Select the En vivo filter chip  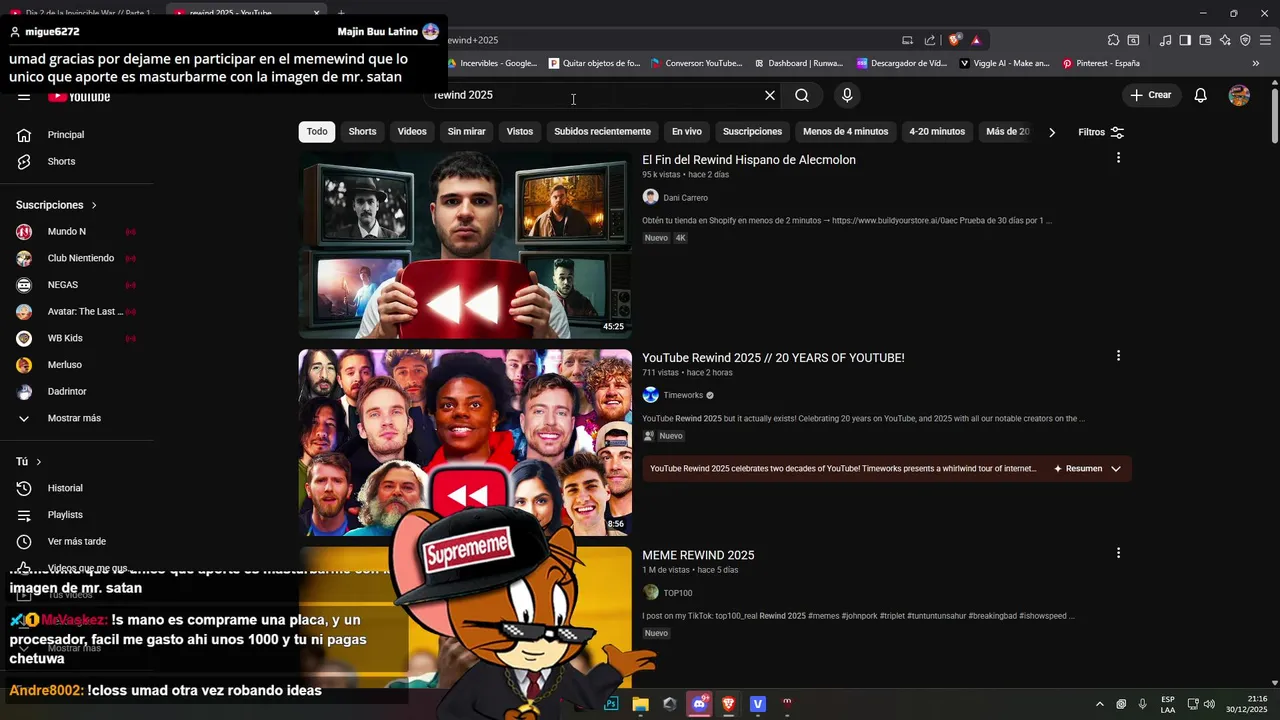(x=686, y=132)
